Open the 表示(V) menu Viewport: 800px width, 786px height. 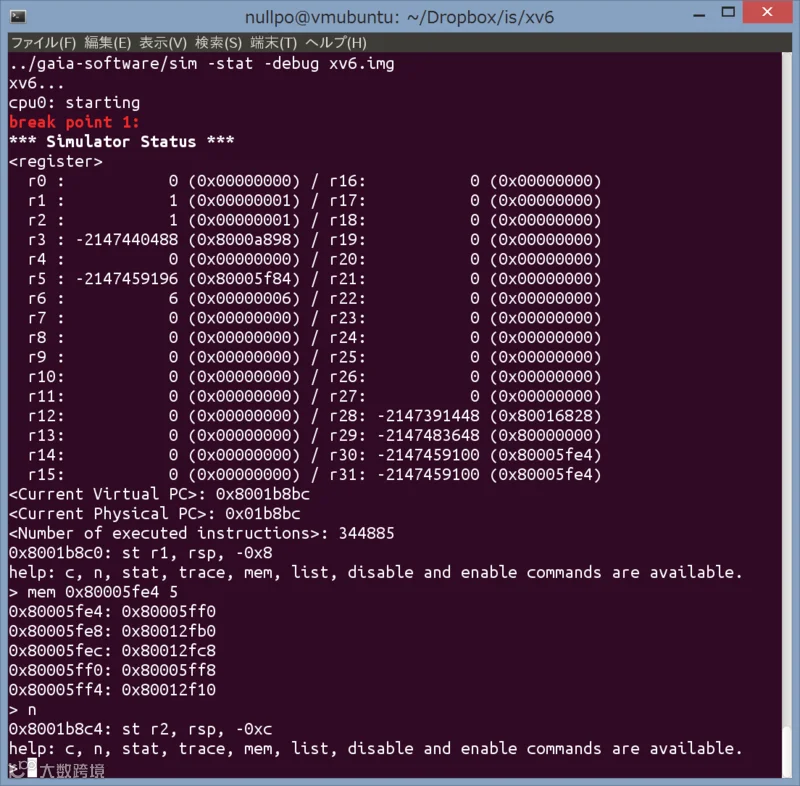pyautogui.click(x=163, y=43)
